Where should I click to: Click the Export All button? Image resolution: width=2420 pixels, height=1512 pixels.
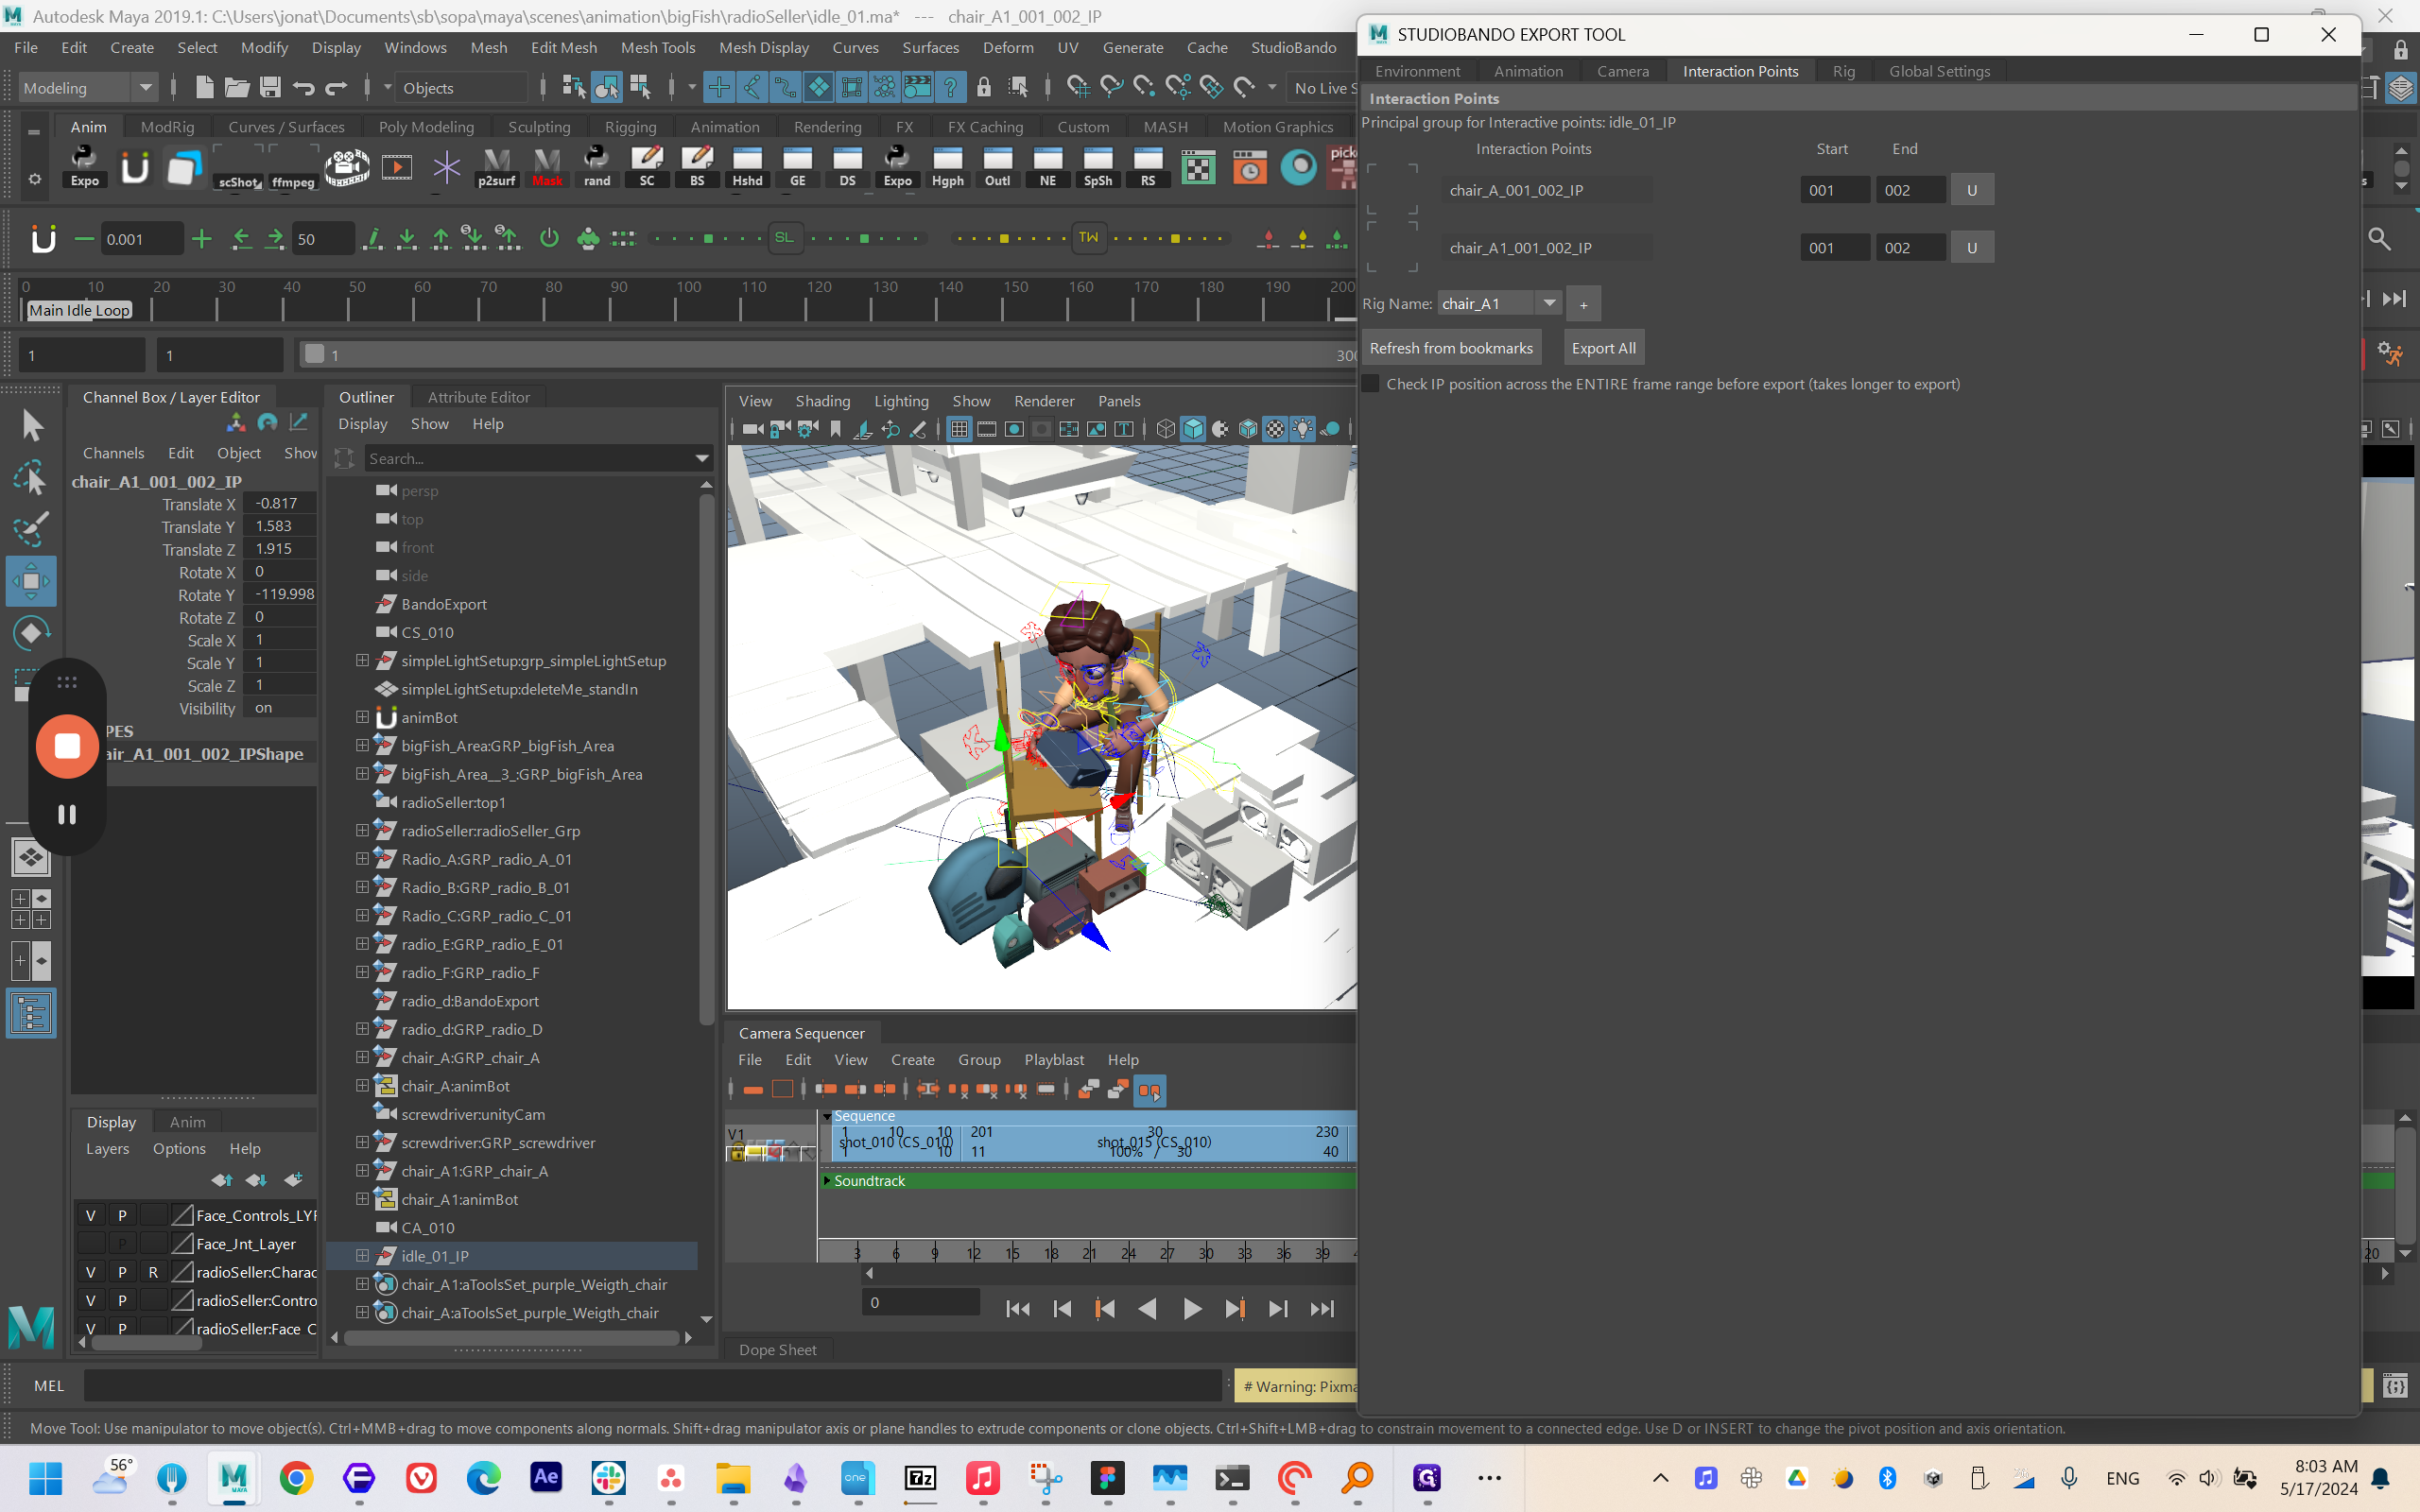[1603, 348]
